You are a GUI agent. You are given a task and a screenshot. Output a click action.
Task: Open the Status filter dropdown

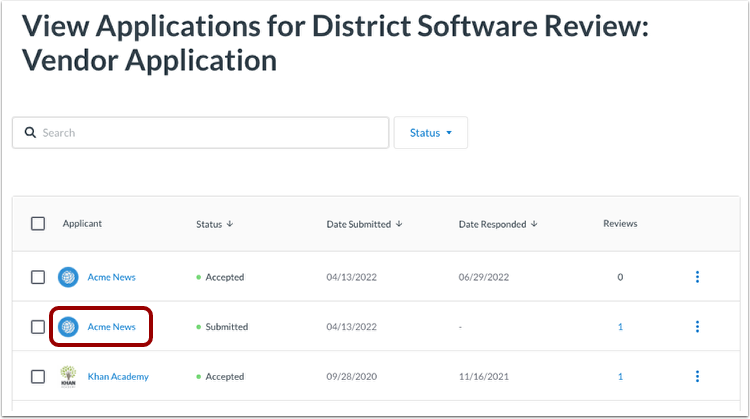[430, 132]
